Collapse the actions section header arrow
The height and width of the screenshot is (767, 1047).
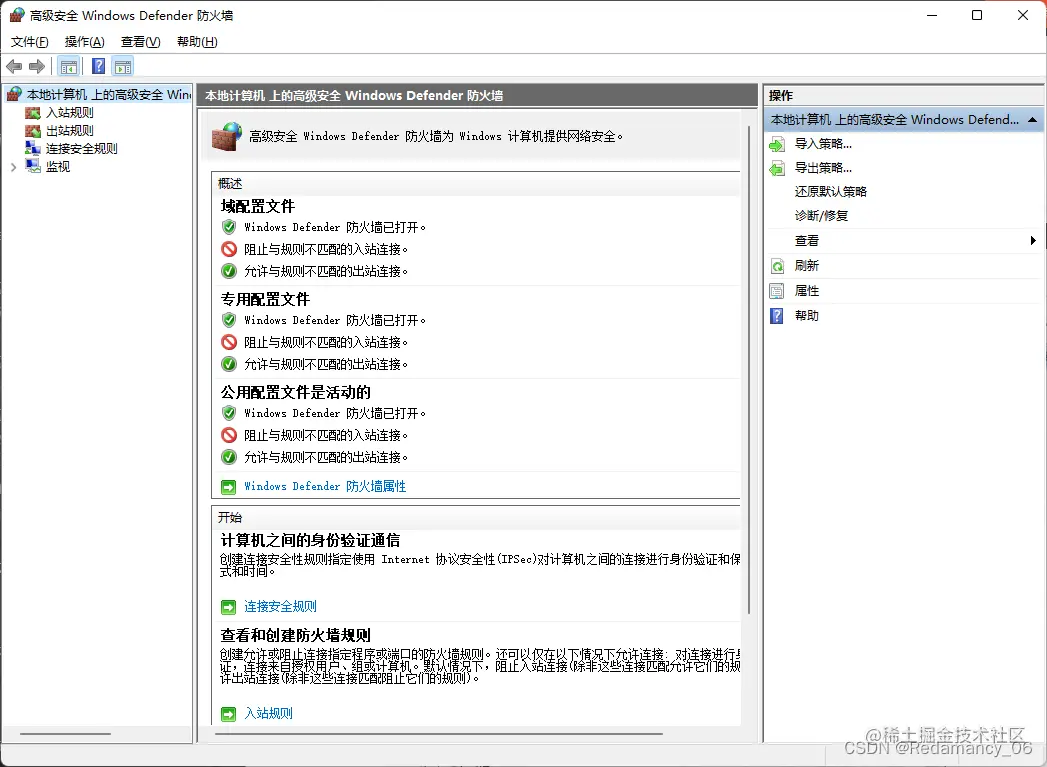(x=1032, y=120)
